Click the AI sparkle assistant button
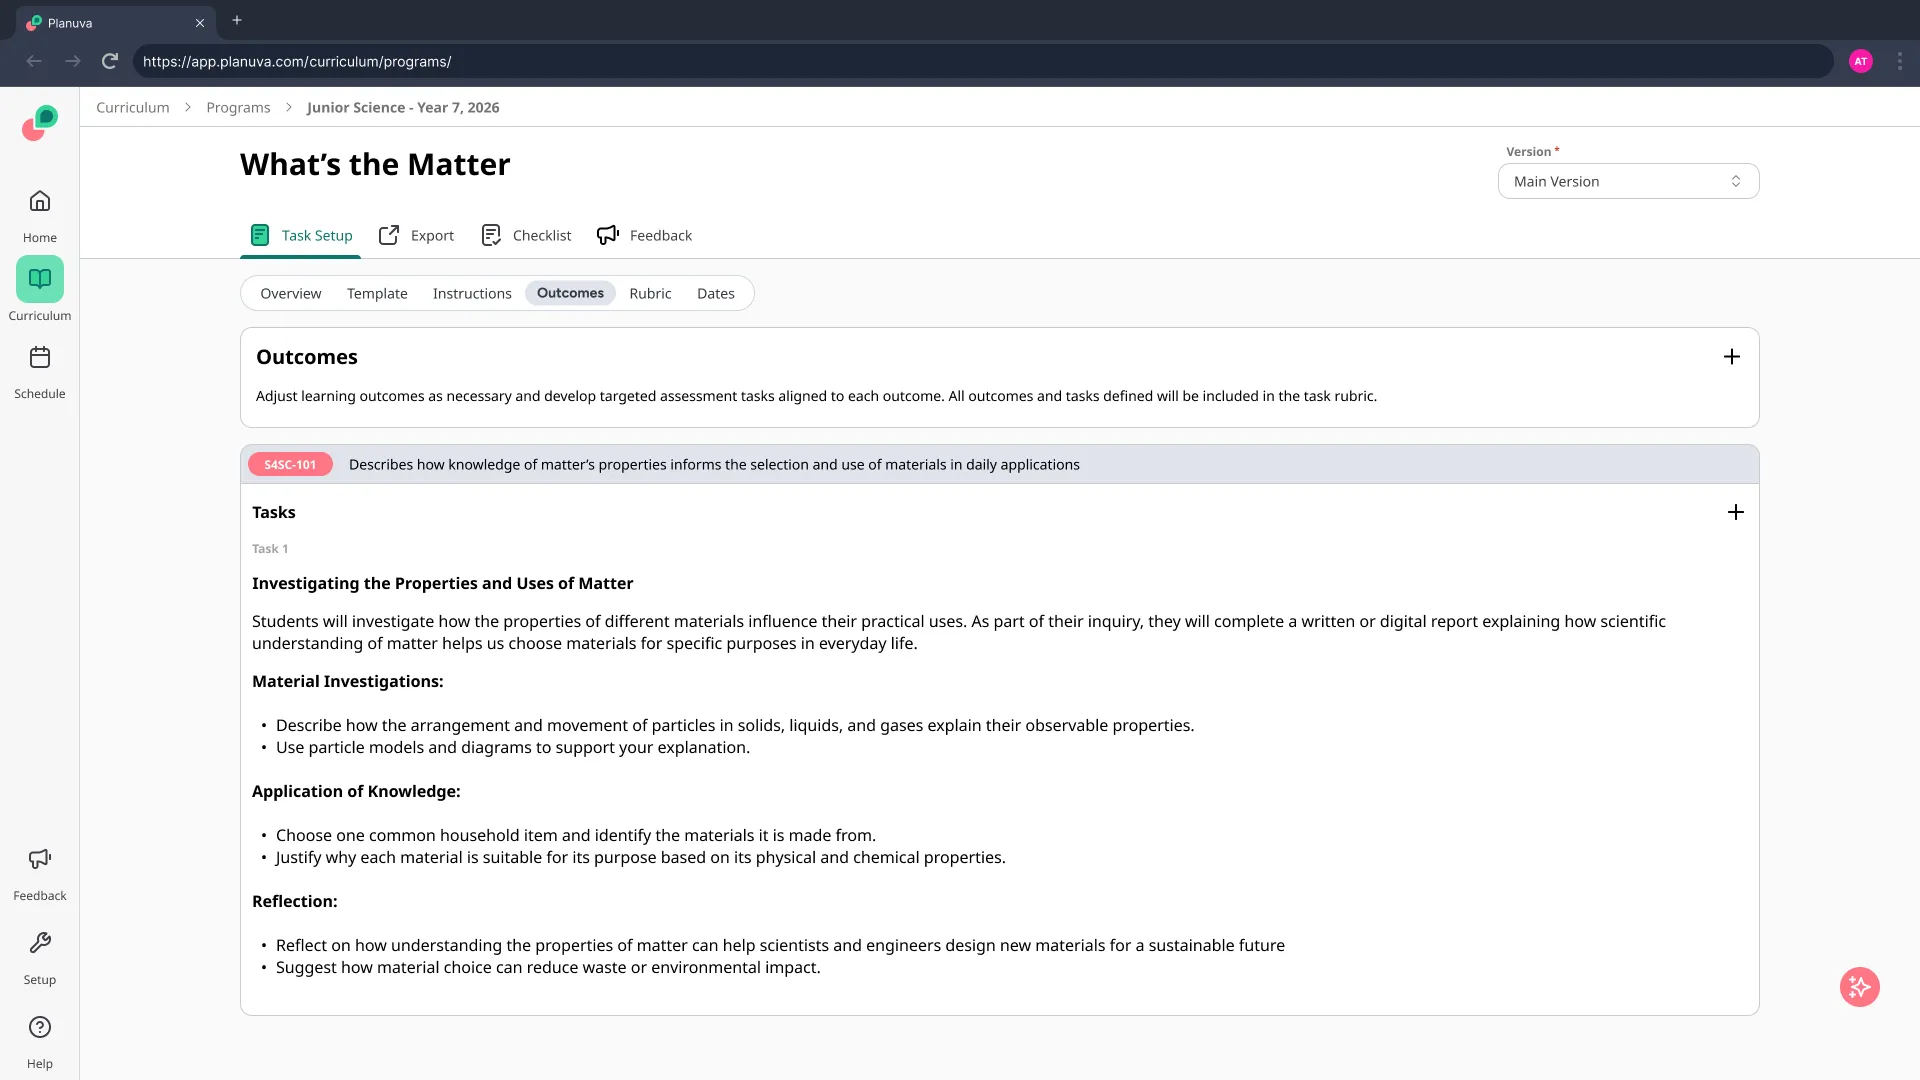The image size is (1920, 1080). point(1859,987)
